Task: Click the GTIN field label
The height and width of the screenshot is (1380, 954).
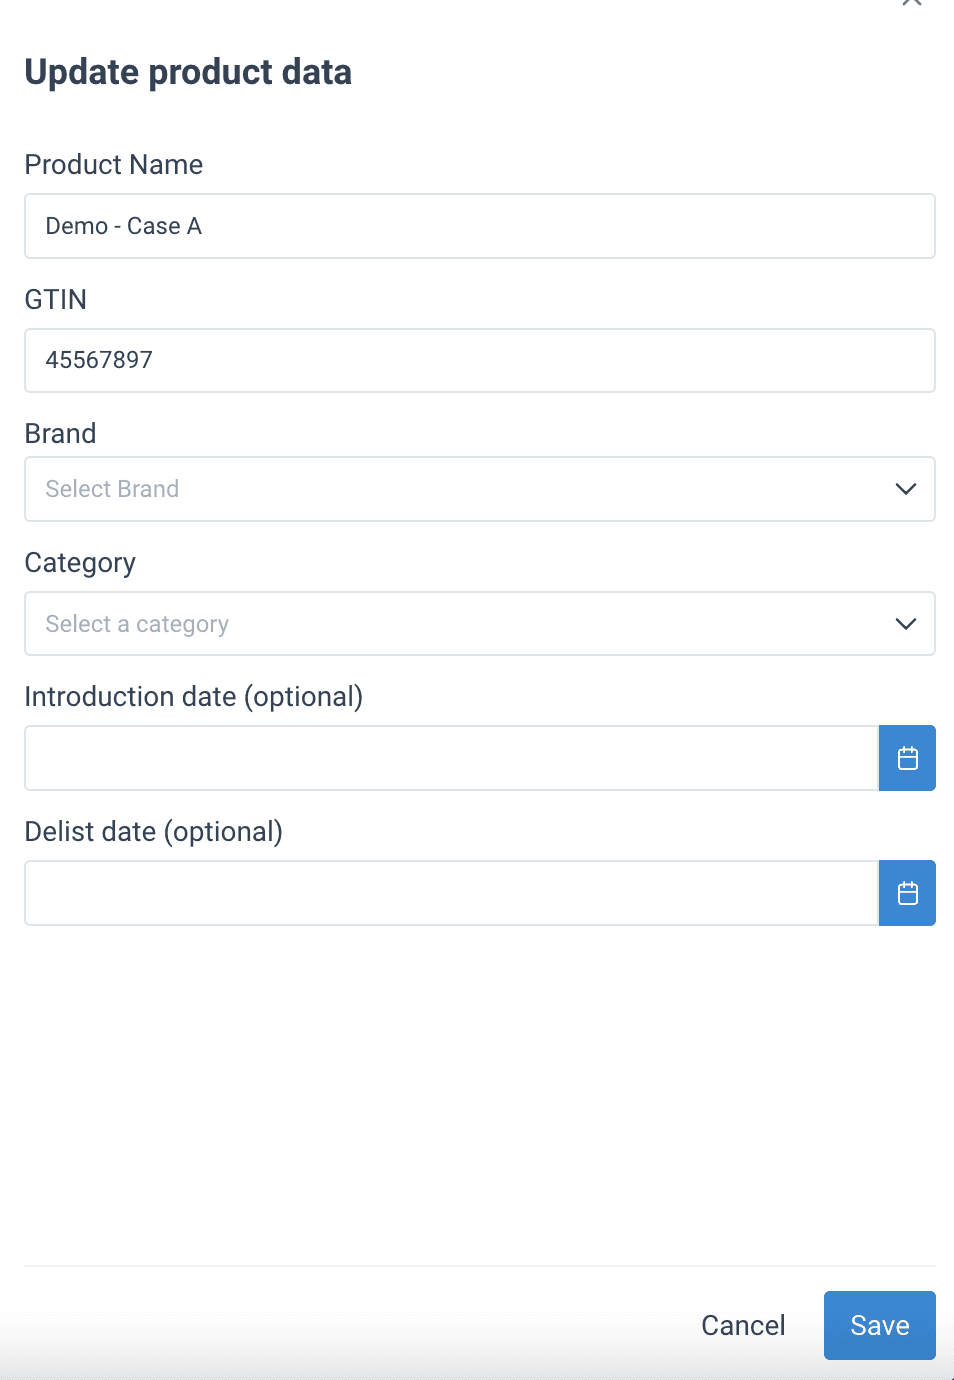Action: (x=56, y=300)
